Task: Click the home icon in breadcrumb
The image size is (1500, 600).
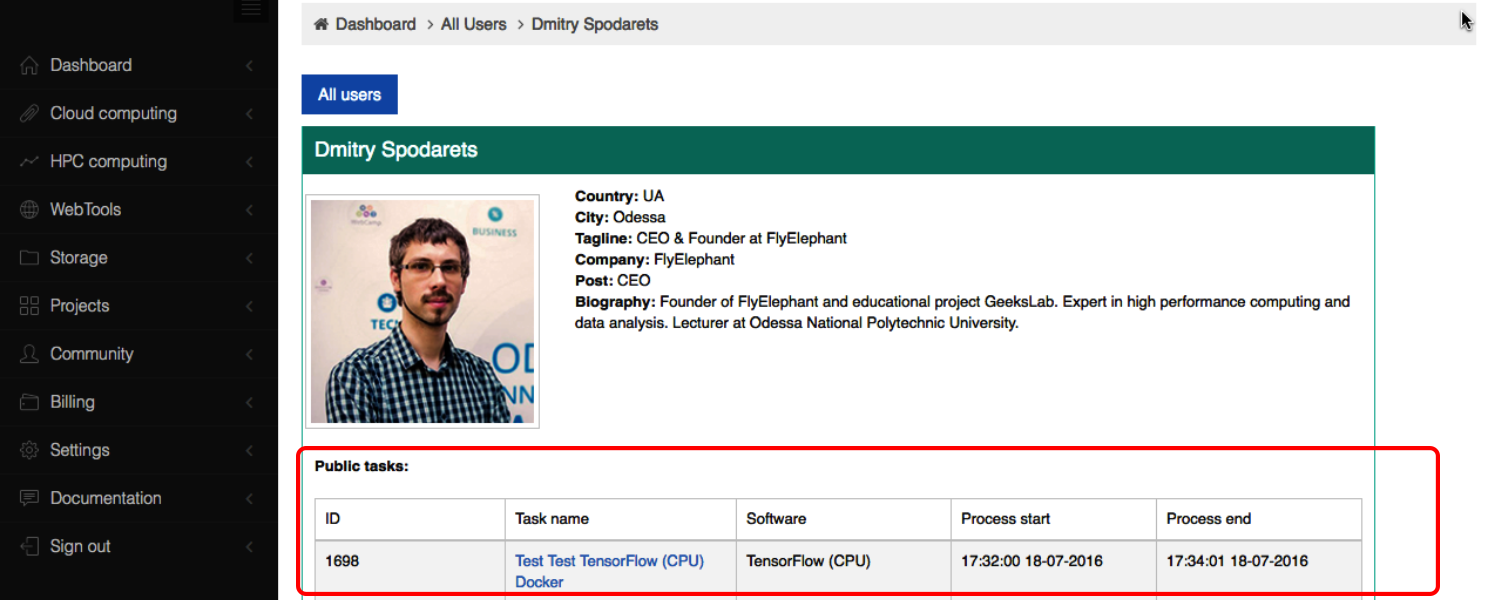Action: (321, 24)
